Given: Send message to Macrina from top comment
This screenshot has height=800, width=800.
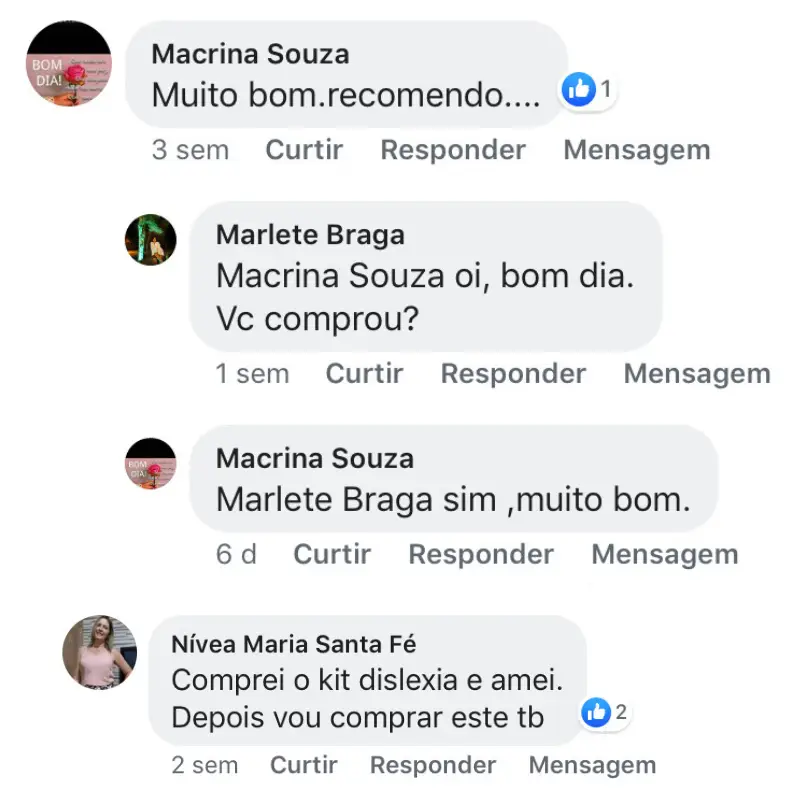Looking at the screenshot, I should (637, 150).
